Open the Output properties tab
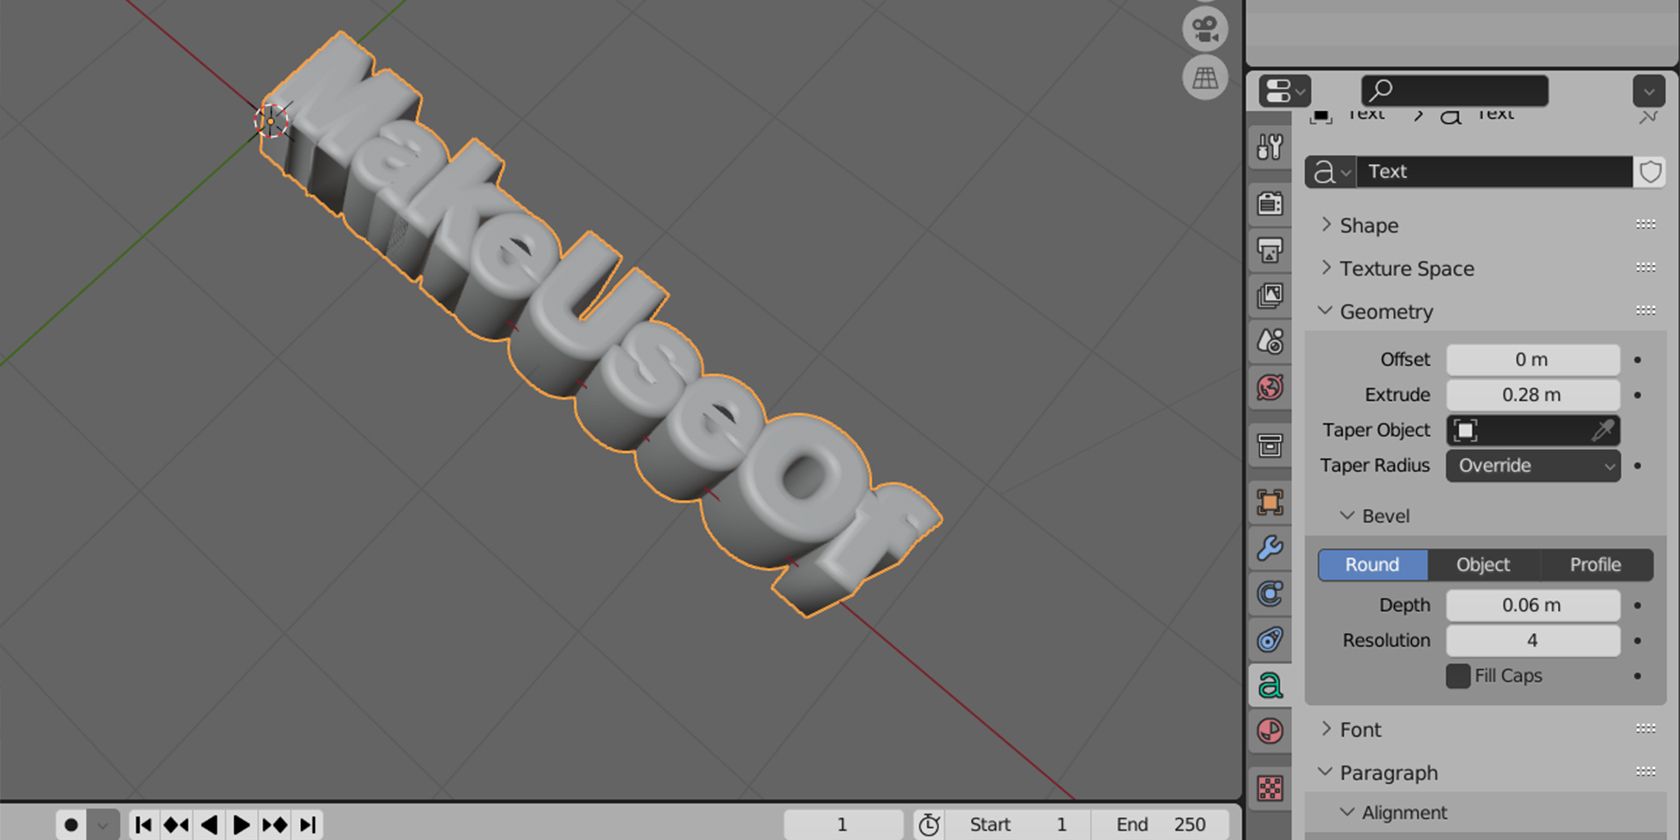 coord(1270,249)
